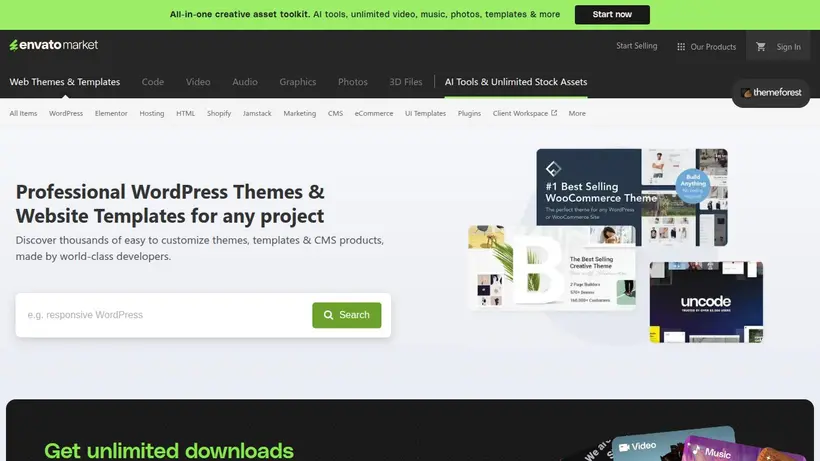
Task: Open the Audio category
Action: [245, 82]
